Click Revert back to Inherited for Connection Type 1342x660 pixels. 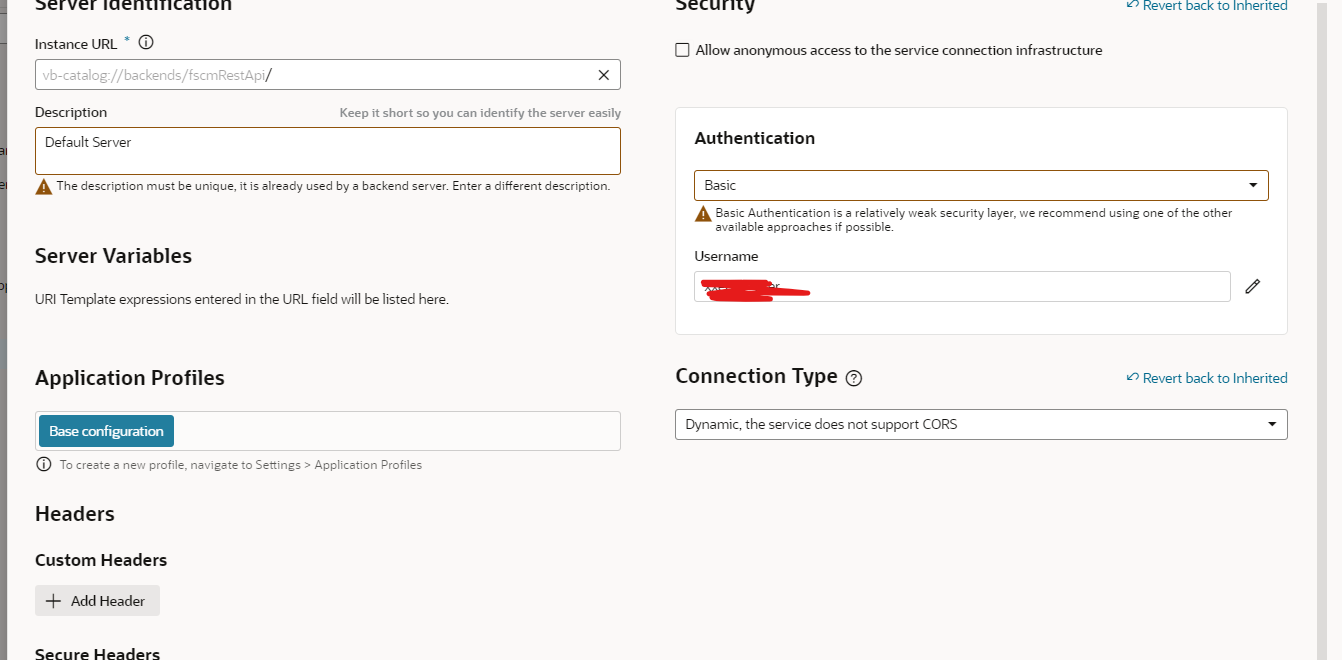[x=1207, y=378]
